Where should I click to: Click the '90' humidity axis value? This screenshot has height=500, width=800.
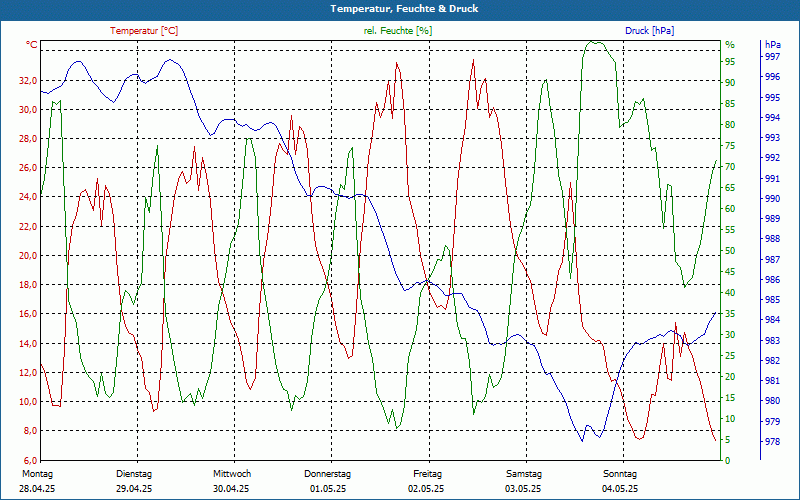pyautogui.click(x=730, y=83)
